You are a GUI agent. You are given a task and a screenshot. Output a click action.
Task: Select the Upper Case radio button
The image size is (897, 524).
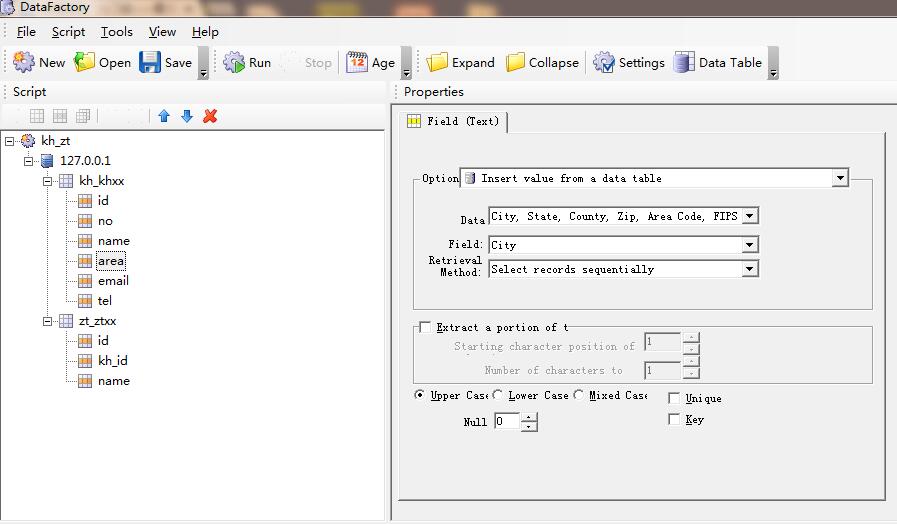420,395
